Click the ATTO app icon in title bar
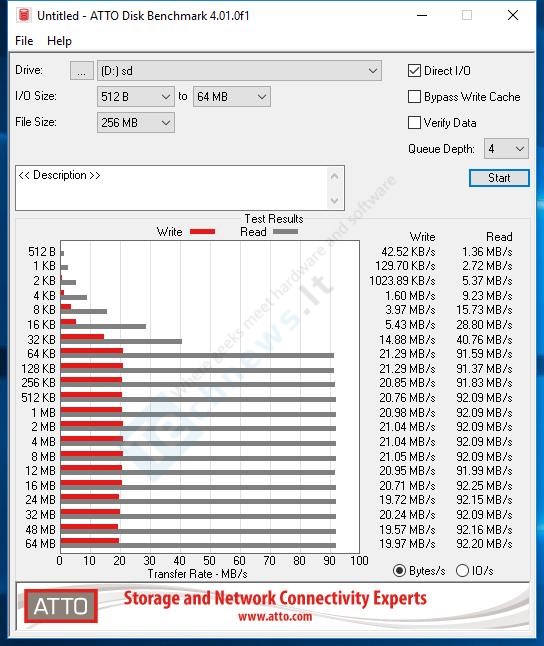 click(24, 15)
